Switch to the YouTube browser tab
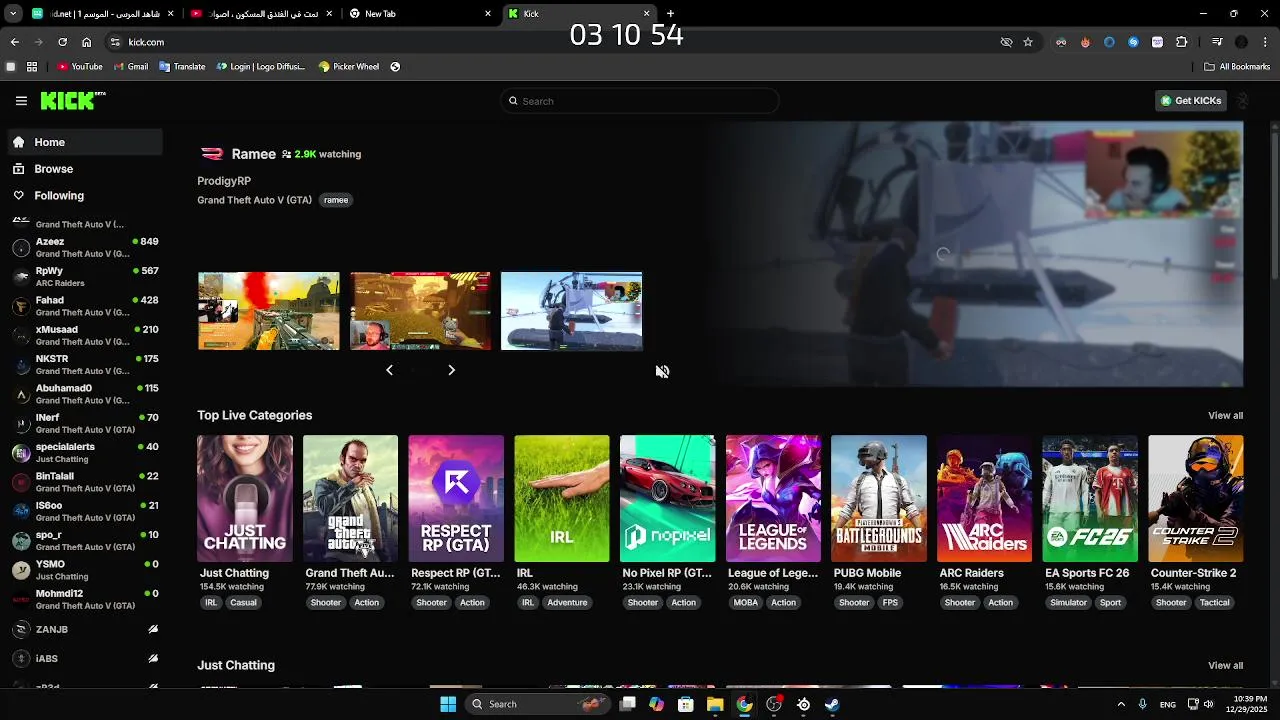Screen dimensions: 1280x720 pyautogui.click(x=262, y=14)
